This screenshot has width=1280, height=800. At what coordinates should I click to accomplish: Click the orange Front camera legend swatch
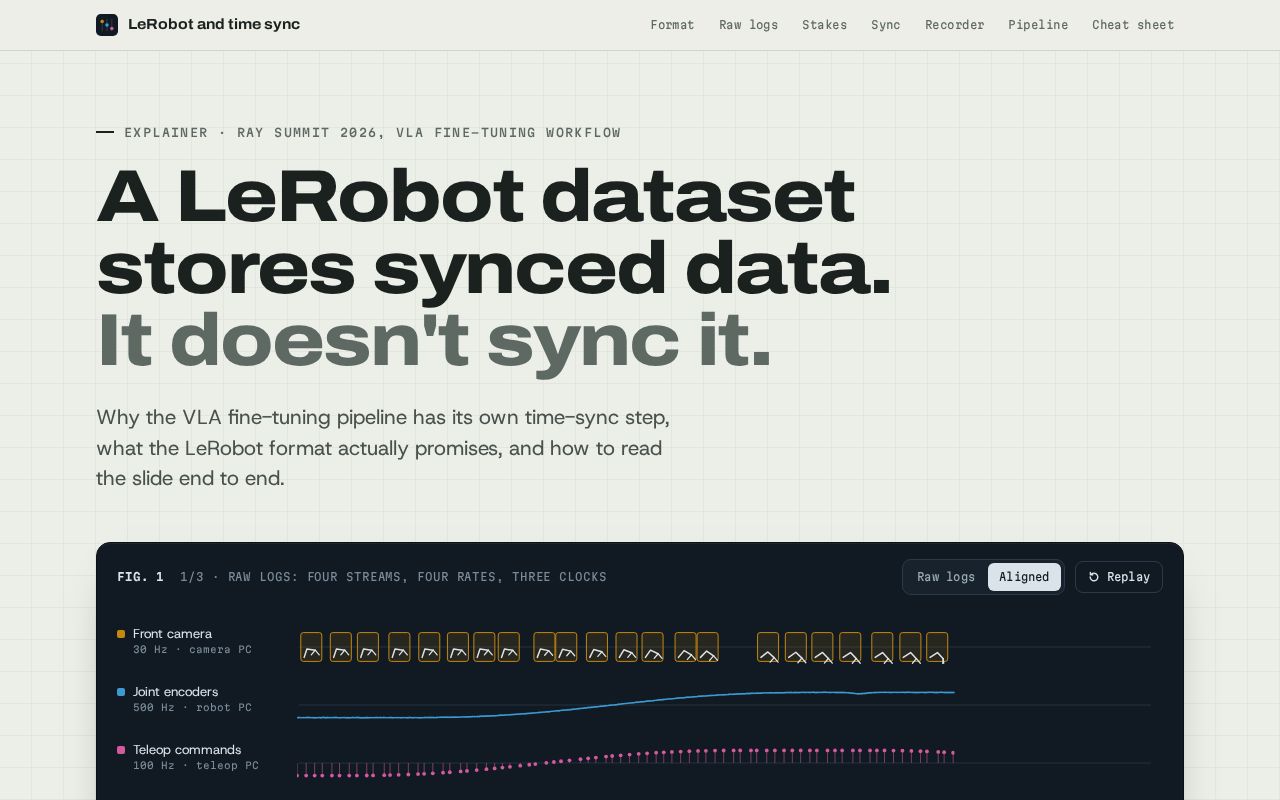tap(121, 634)
